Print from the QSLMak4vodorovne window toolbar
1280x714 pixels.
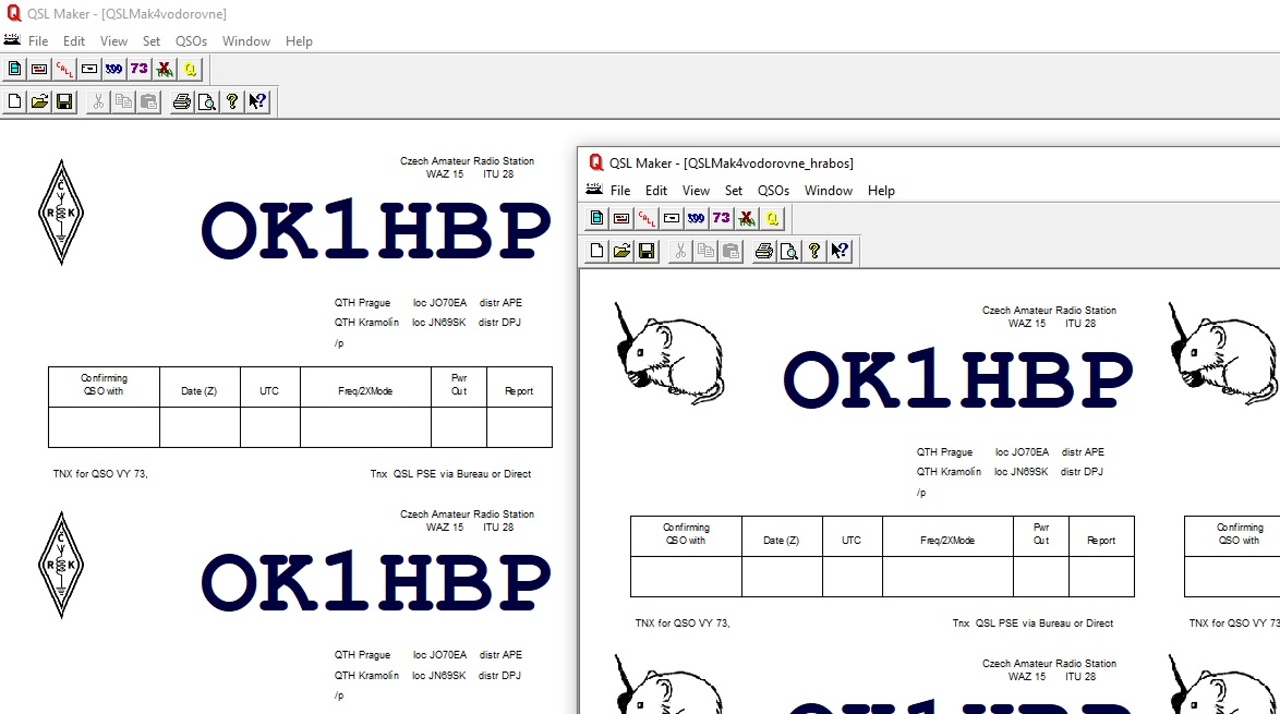181,101
